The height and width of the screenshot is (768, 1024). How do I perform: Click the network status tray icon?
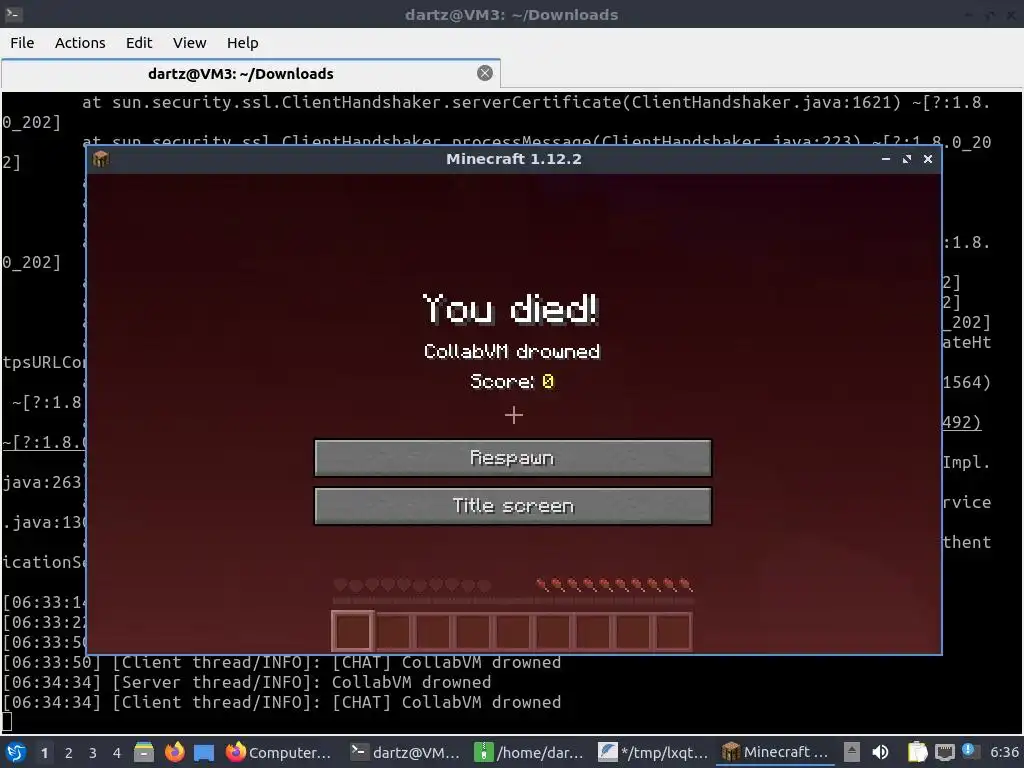tap(944, 752)
